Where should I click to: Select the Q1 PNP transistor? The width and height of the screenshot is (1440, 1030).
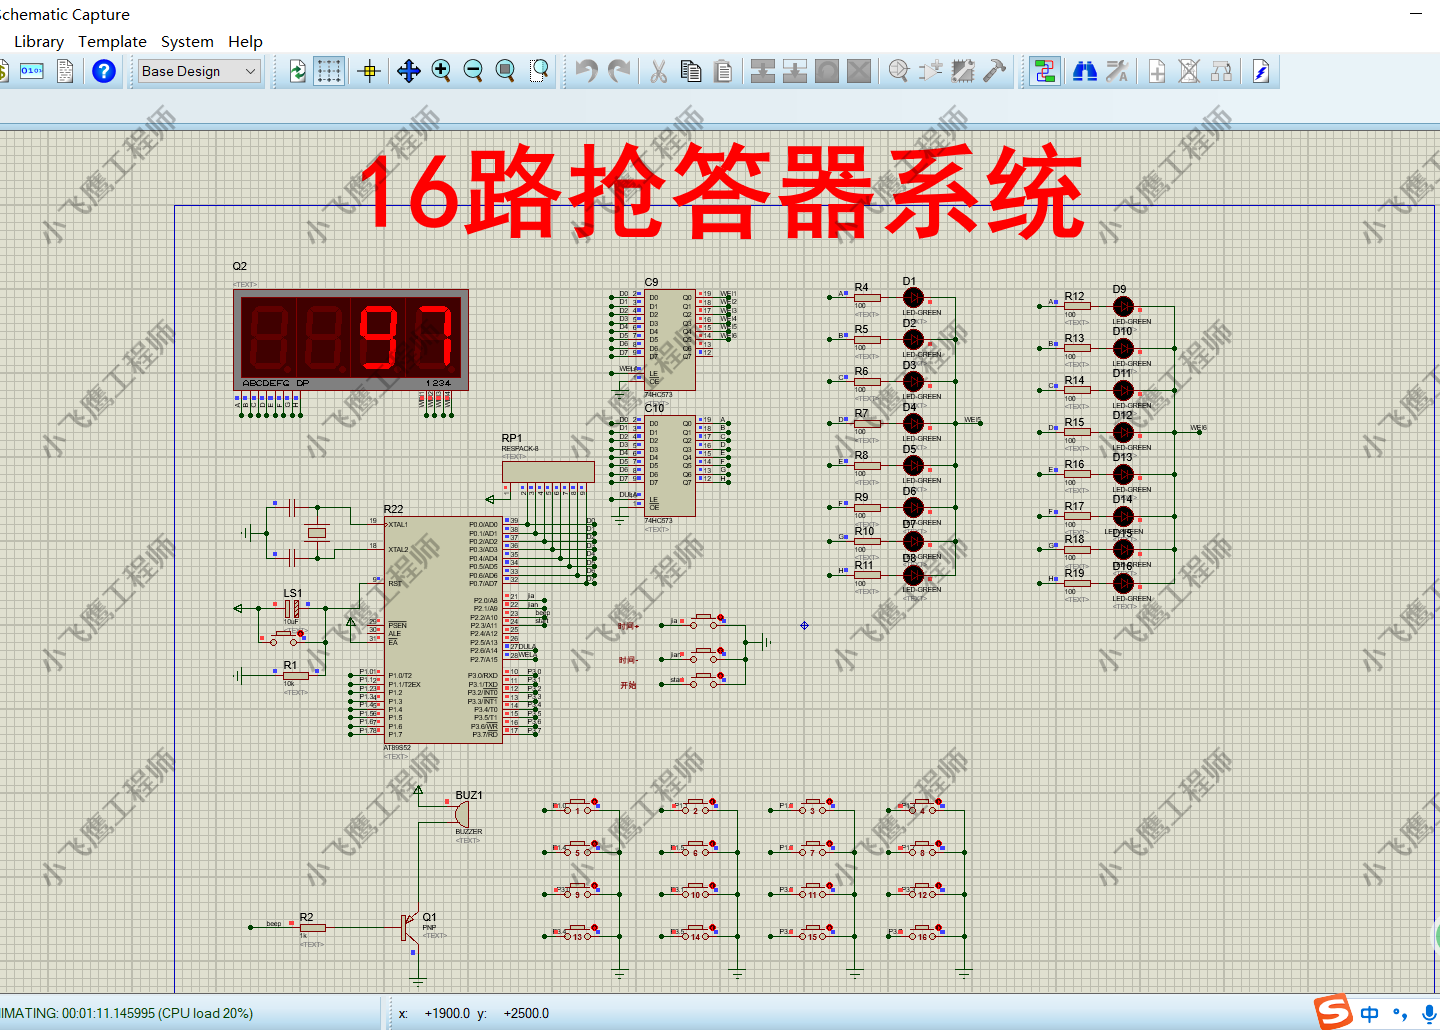tap(410, 927)
